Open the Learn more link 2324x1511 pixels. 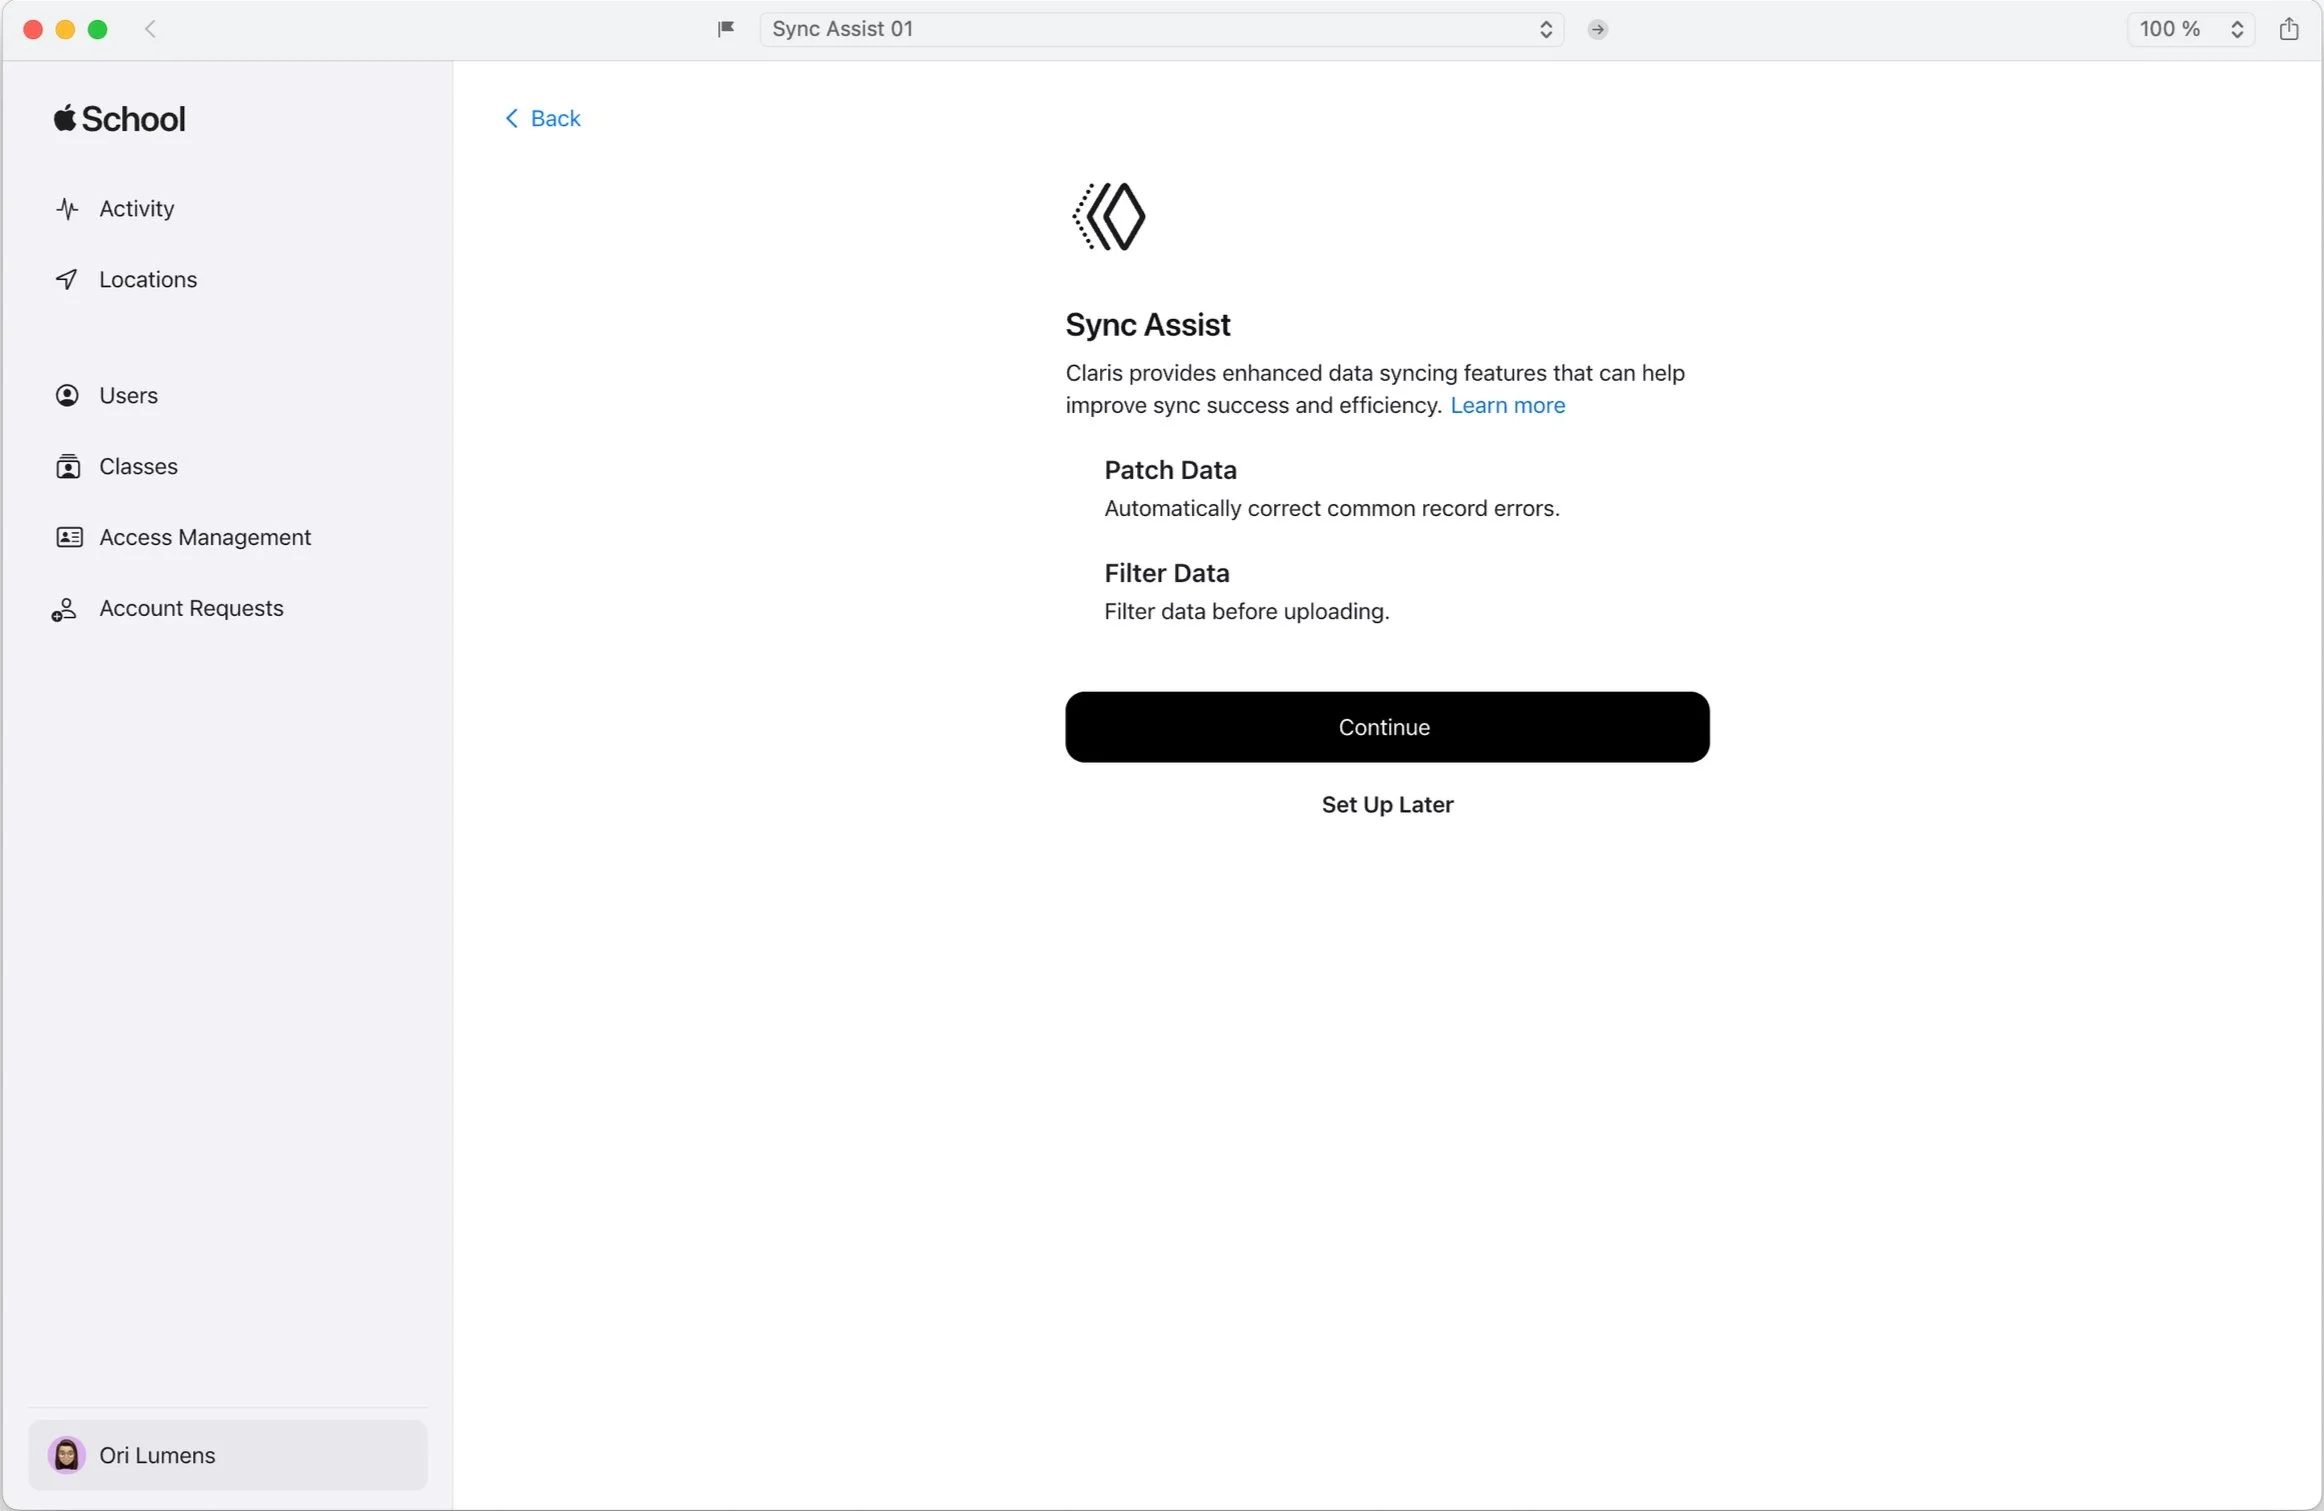pyautogui.click(x=1507, y=405)
